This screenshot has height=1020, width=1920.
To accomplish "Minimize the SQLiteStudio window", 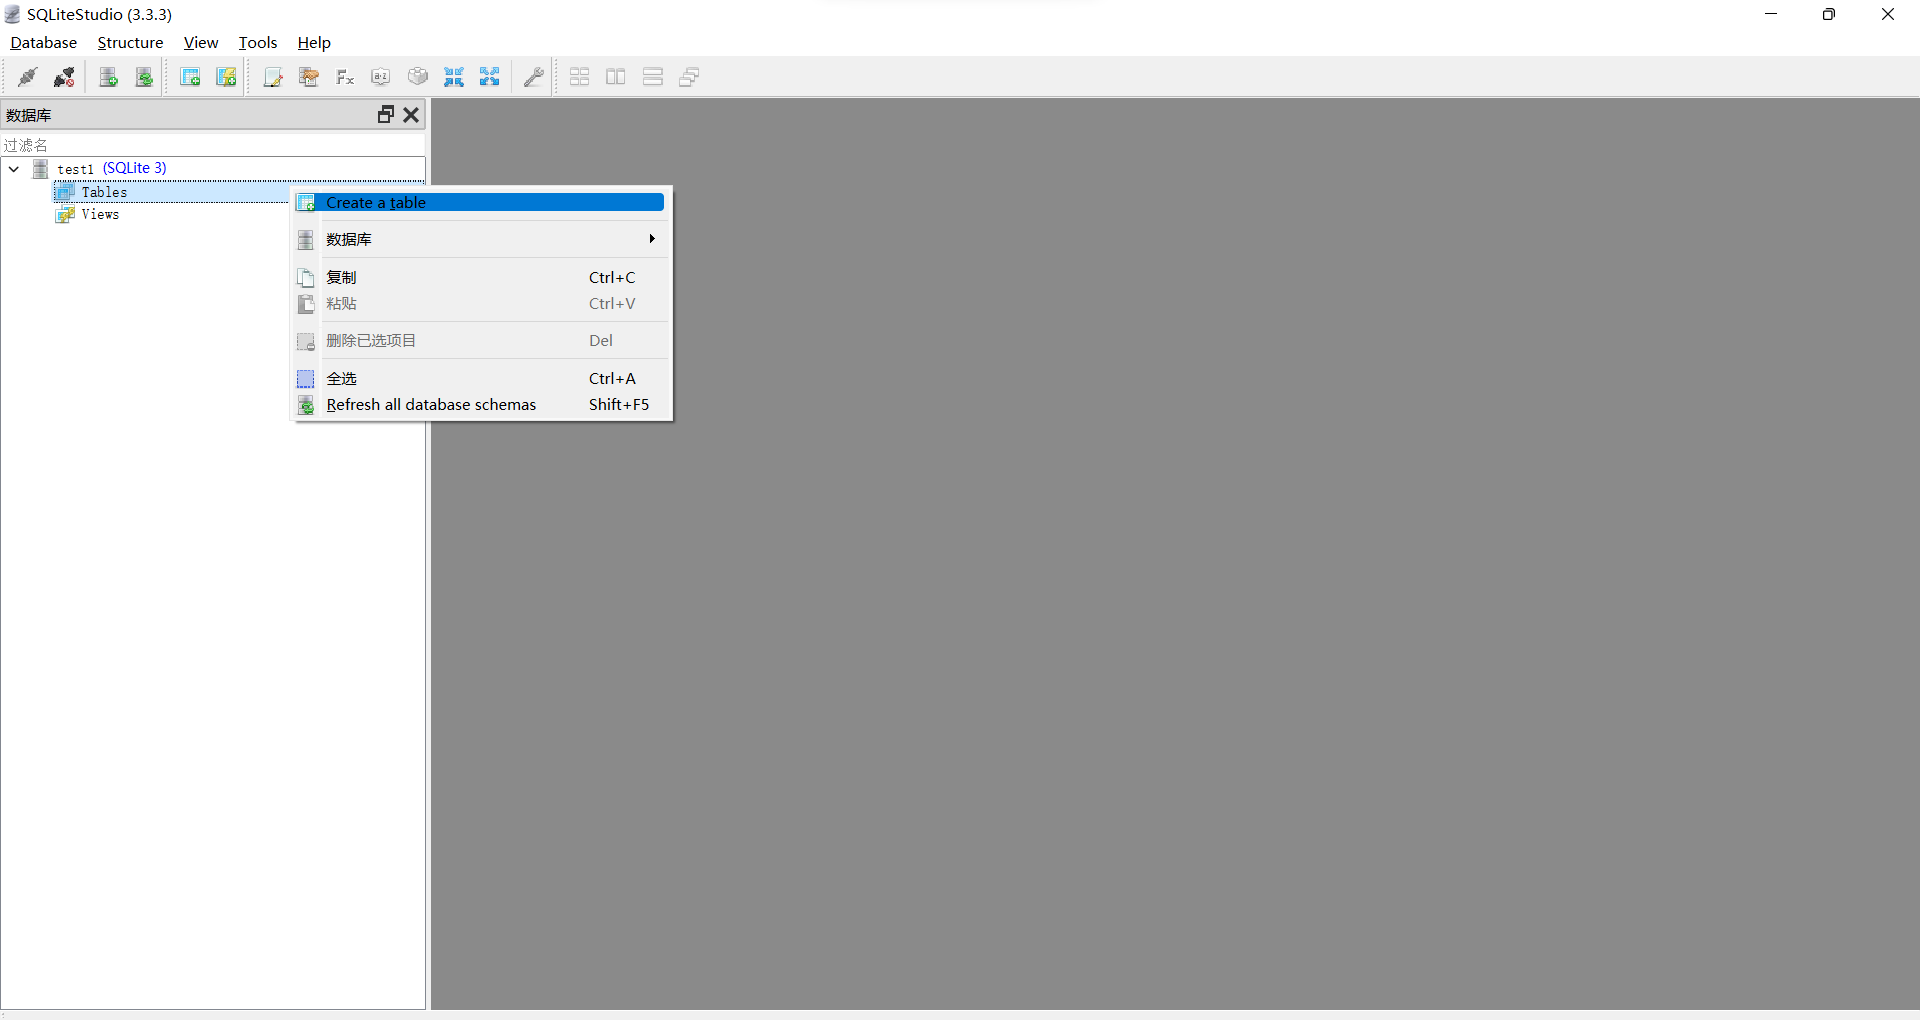I will coord(1771,14).
